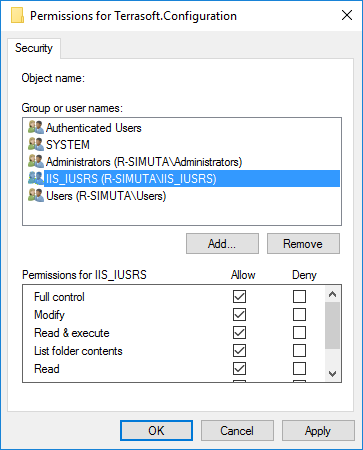Click the permissions scrollbar down arrow
The width and height of the screenshot is (363, 450).
coord(332,374)
